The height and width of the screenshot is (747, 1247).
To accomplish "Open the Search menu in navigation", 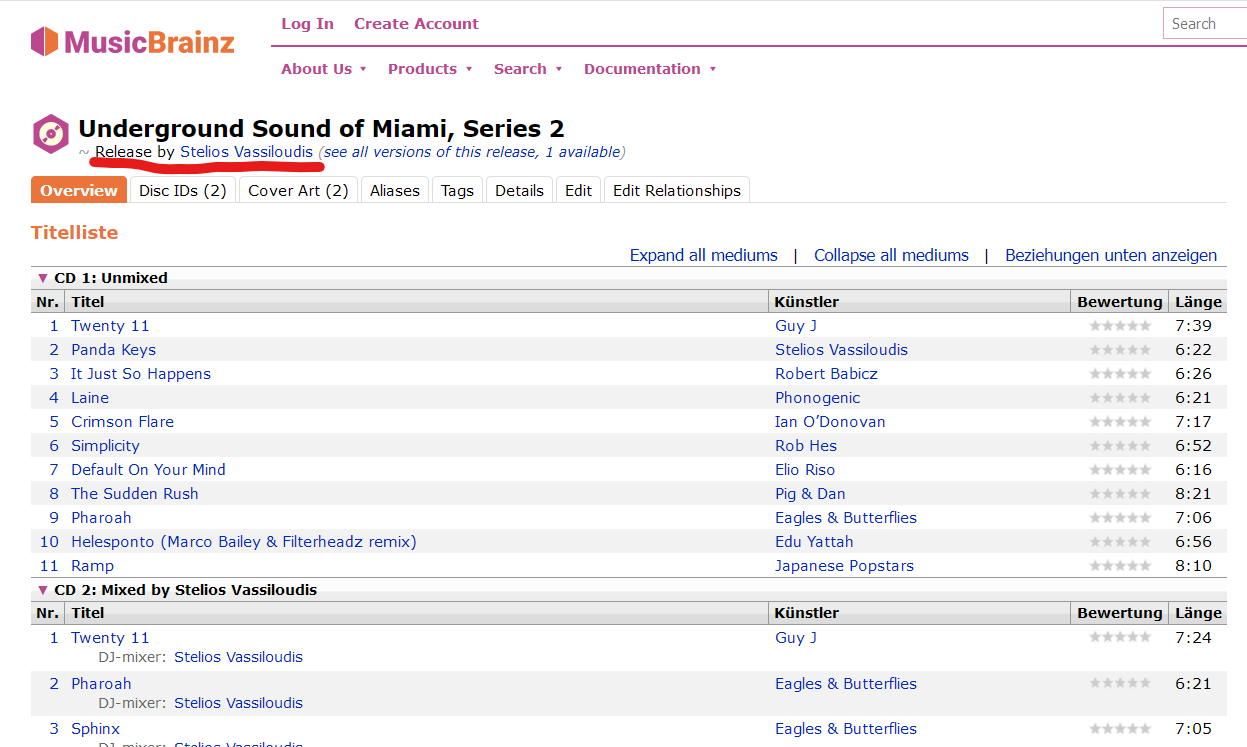I will point(528,69).
